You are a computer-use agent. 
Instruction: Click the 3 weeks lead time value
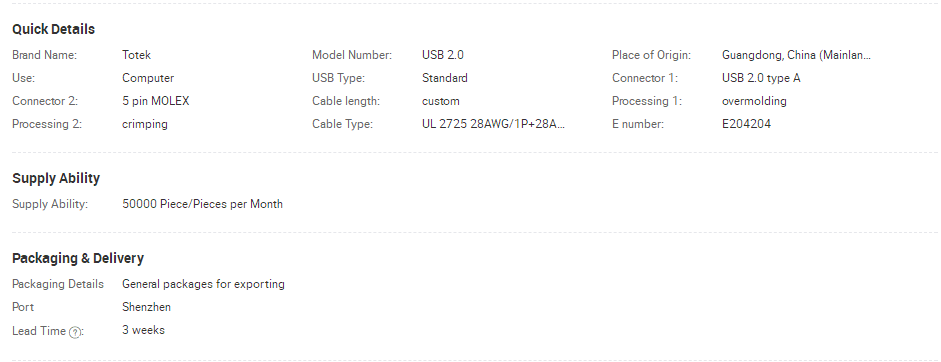[143, 330]
